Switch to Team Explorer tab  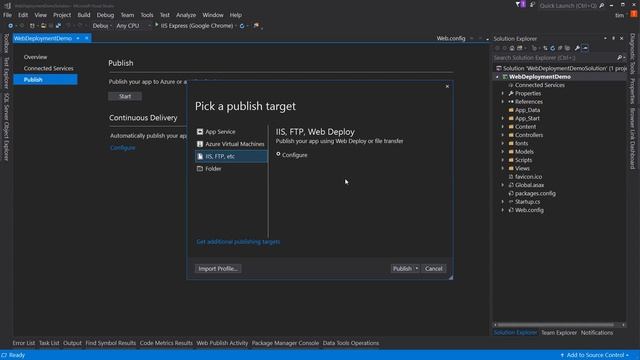coord(559,333)
